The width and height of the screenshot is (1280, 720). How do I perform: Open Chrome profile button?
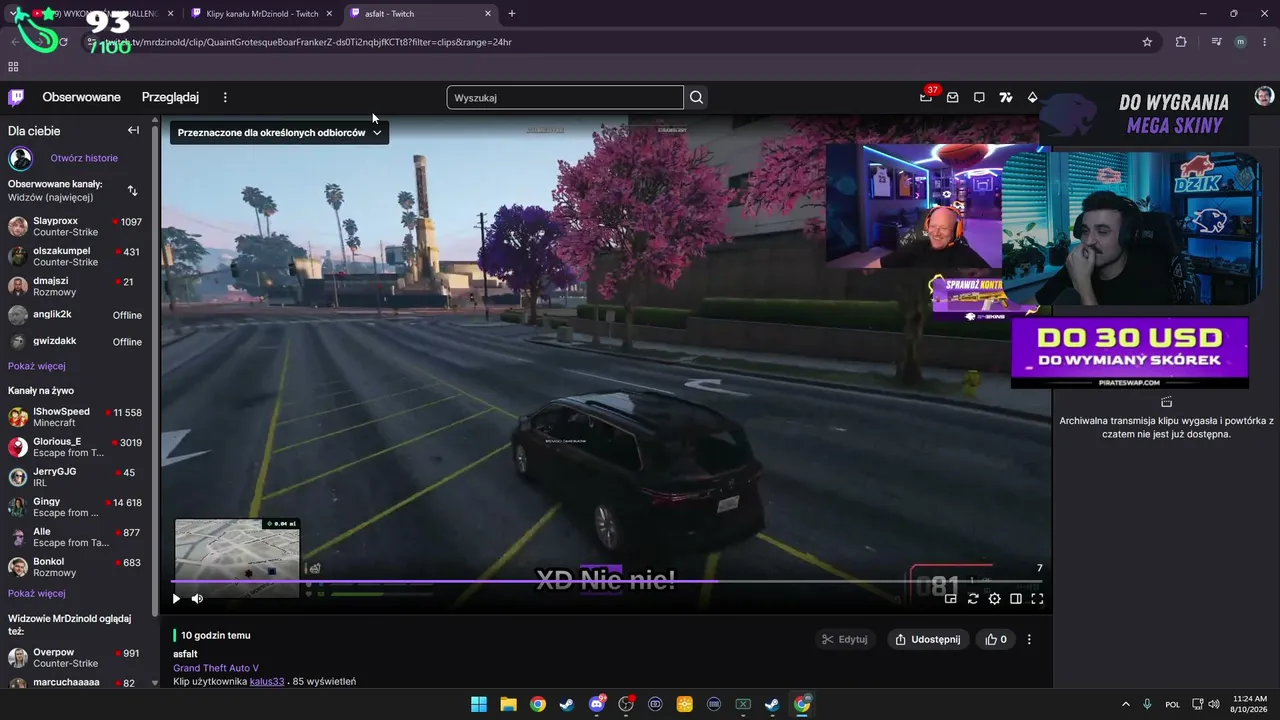pyautogui.click(x=1240, y=42)
